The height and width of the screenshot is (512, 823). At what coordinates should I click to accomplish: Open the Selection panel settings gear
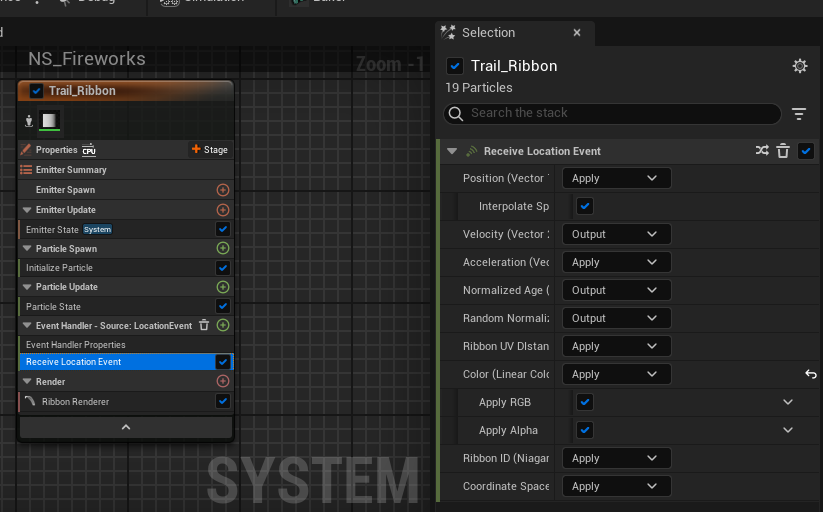799,66
